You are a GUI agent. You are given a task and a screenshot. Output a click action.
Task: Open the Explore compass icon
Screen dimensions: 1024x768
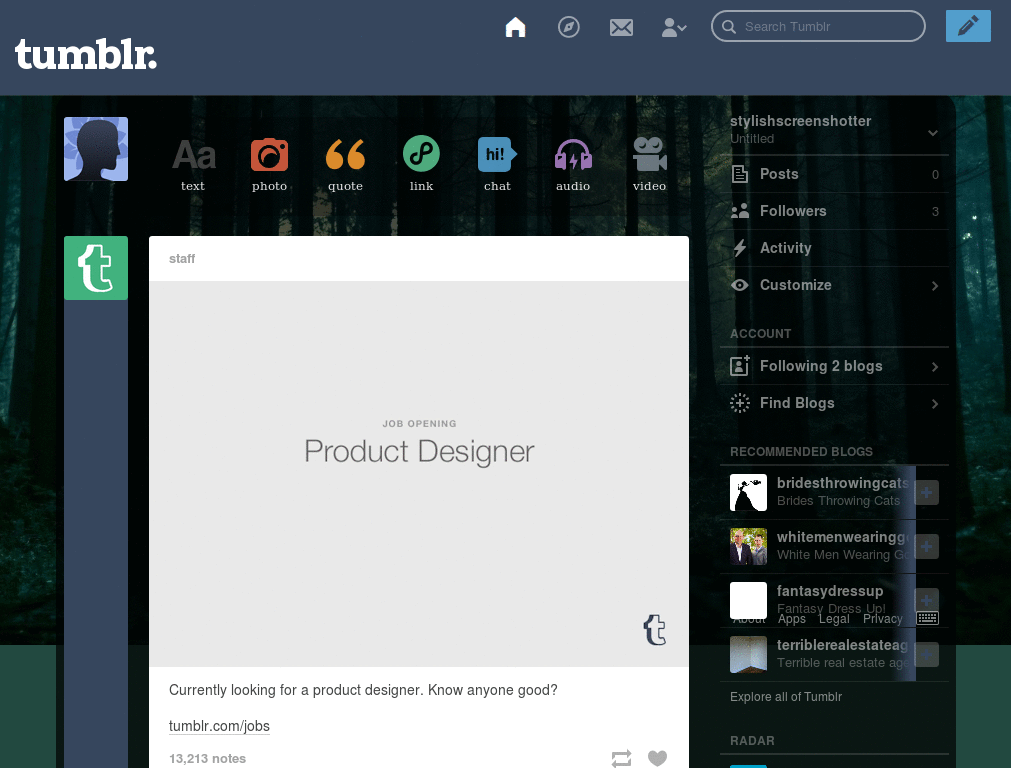click(569, 27)
